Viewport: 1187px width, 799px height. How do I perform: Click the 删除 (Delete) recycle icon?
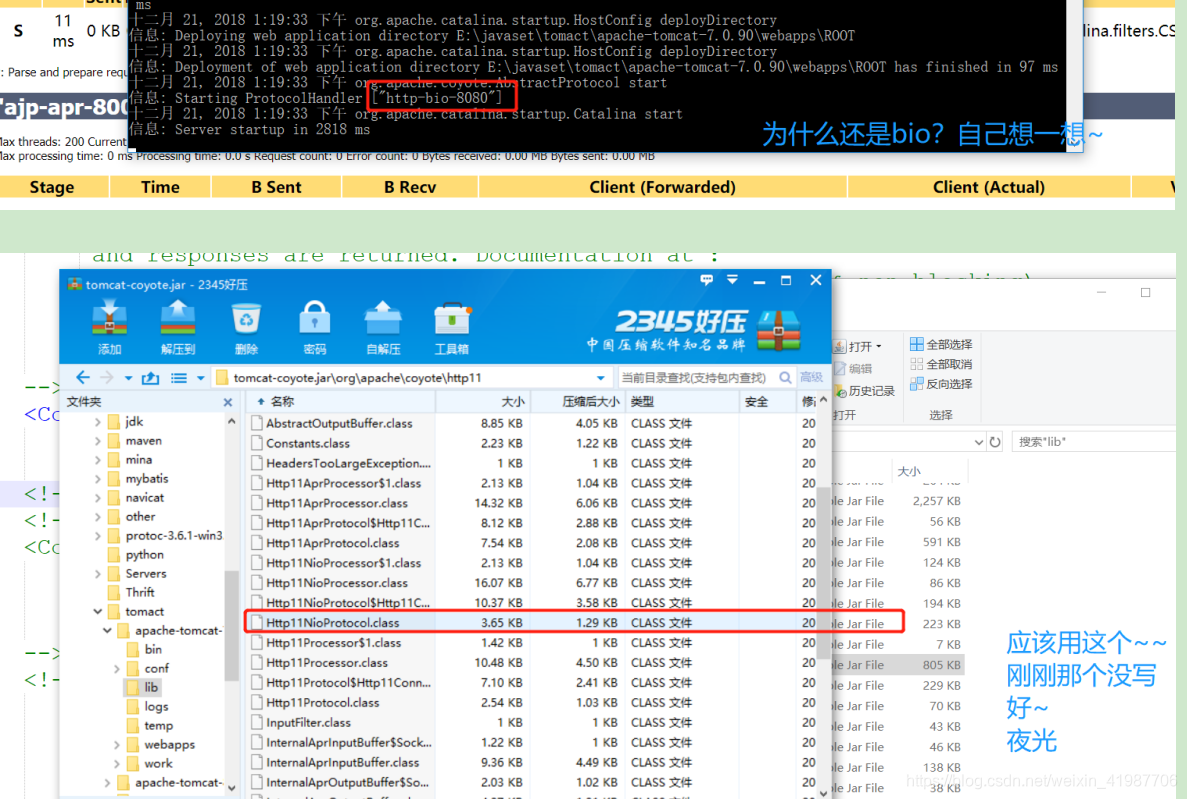pos(246,326)
